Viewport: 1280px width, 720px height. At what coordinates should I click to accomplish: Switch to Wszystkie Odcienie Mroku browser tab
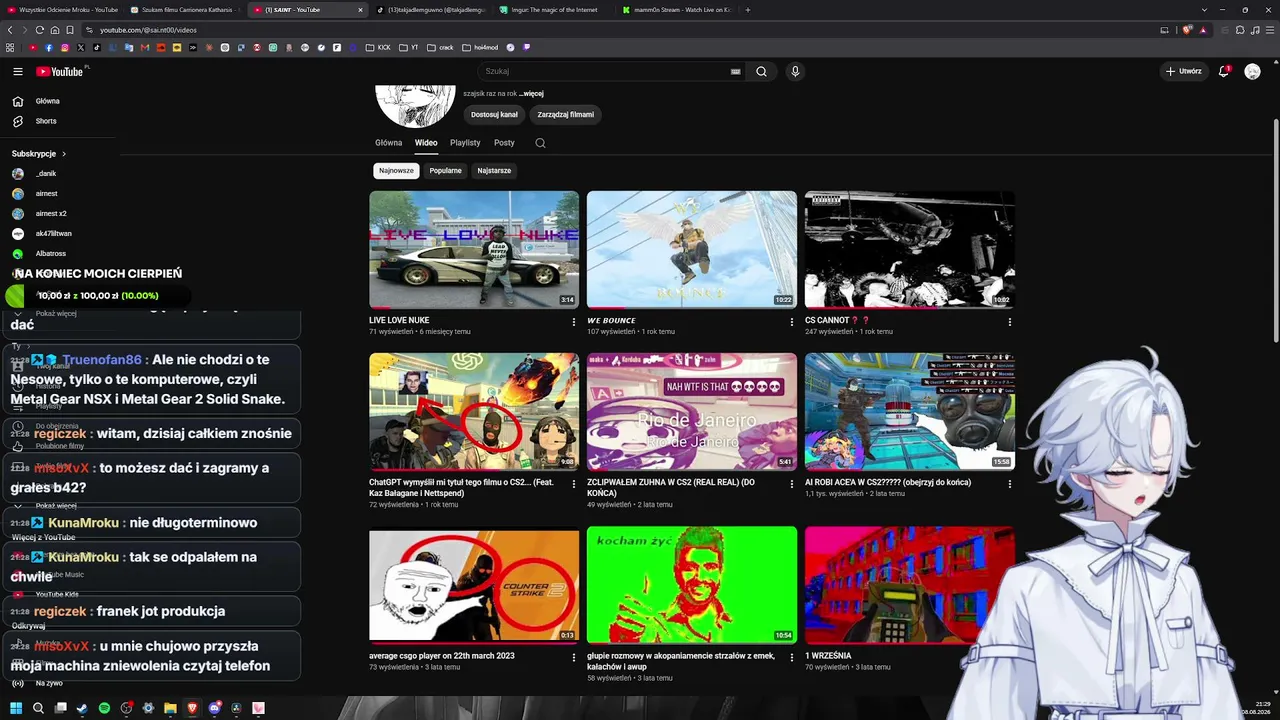click(x=62, y=10)
